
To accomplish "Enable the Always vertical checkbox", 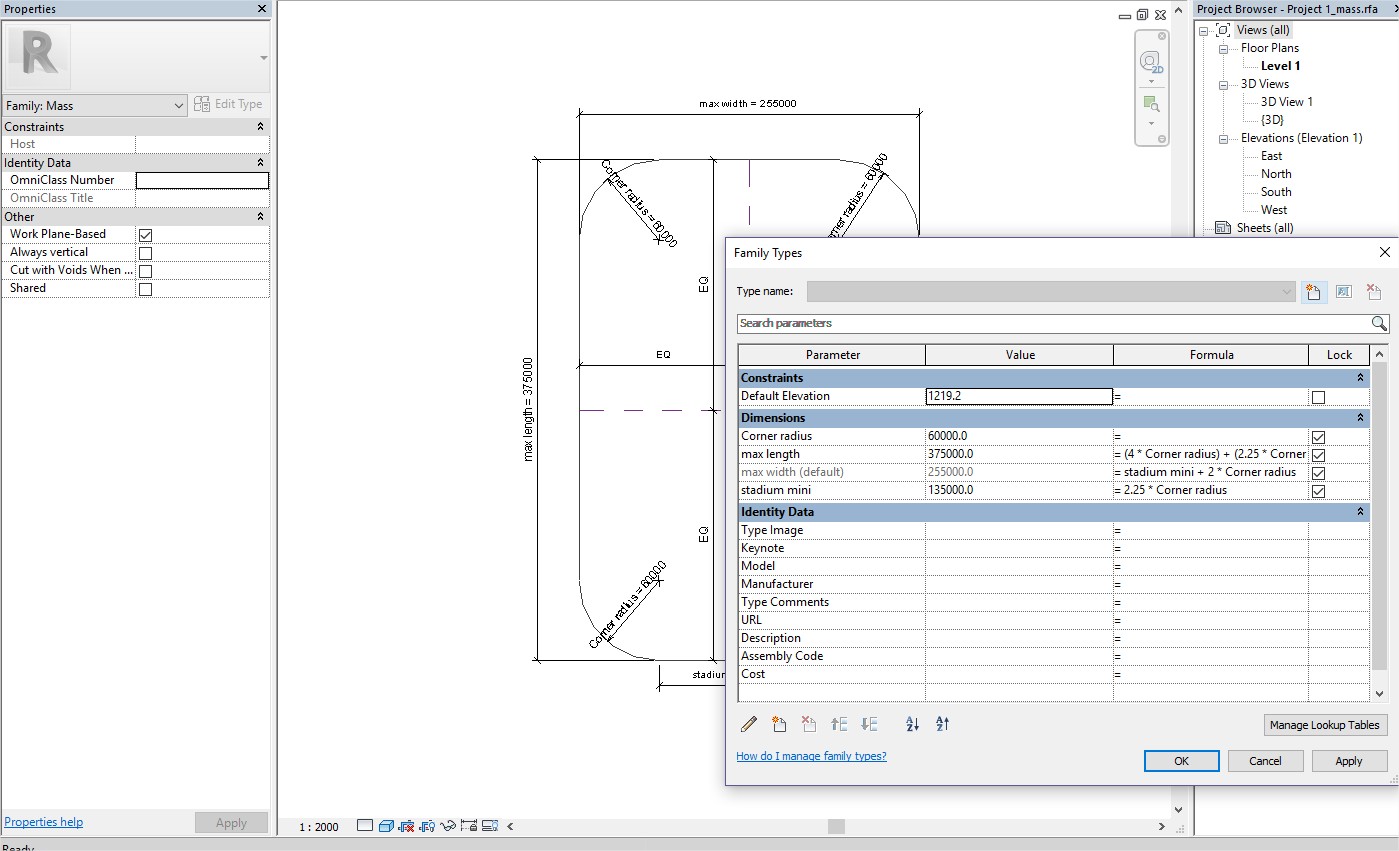I will pos(145,252).
